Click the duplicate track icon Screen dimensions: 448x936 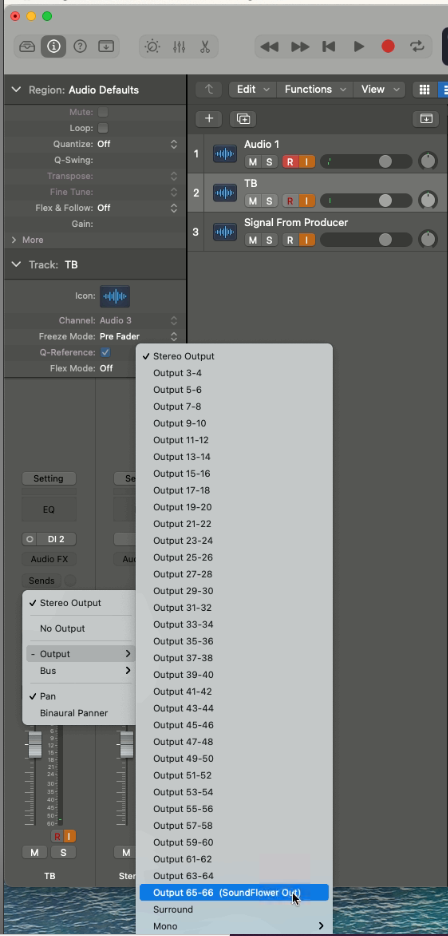243,118
